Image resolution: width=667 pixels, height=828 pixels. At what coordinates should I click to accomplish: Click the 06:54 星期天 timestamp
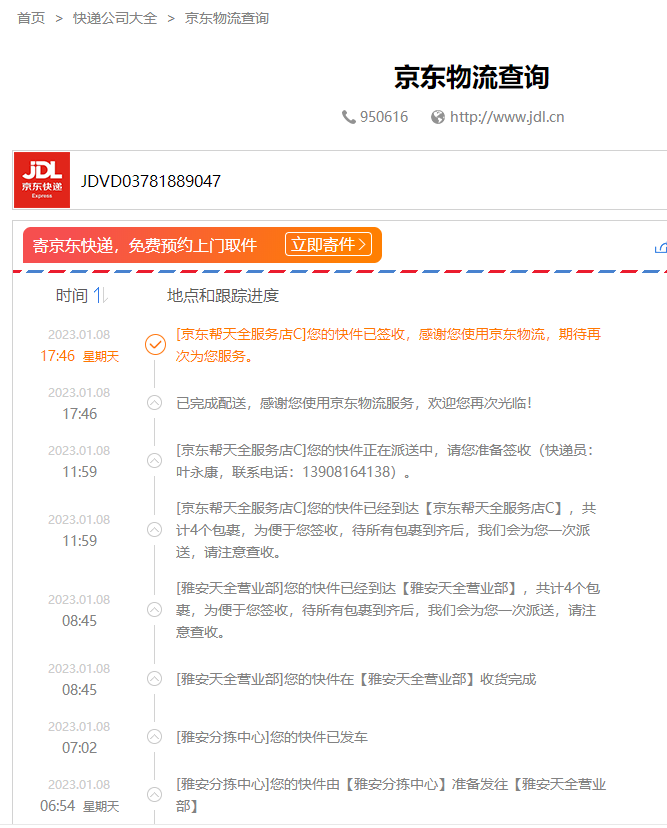[80, 806]
